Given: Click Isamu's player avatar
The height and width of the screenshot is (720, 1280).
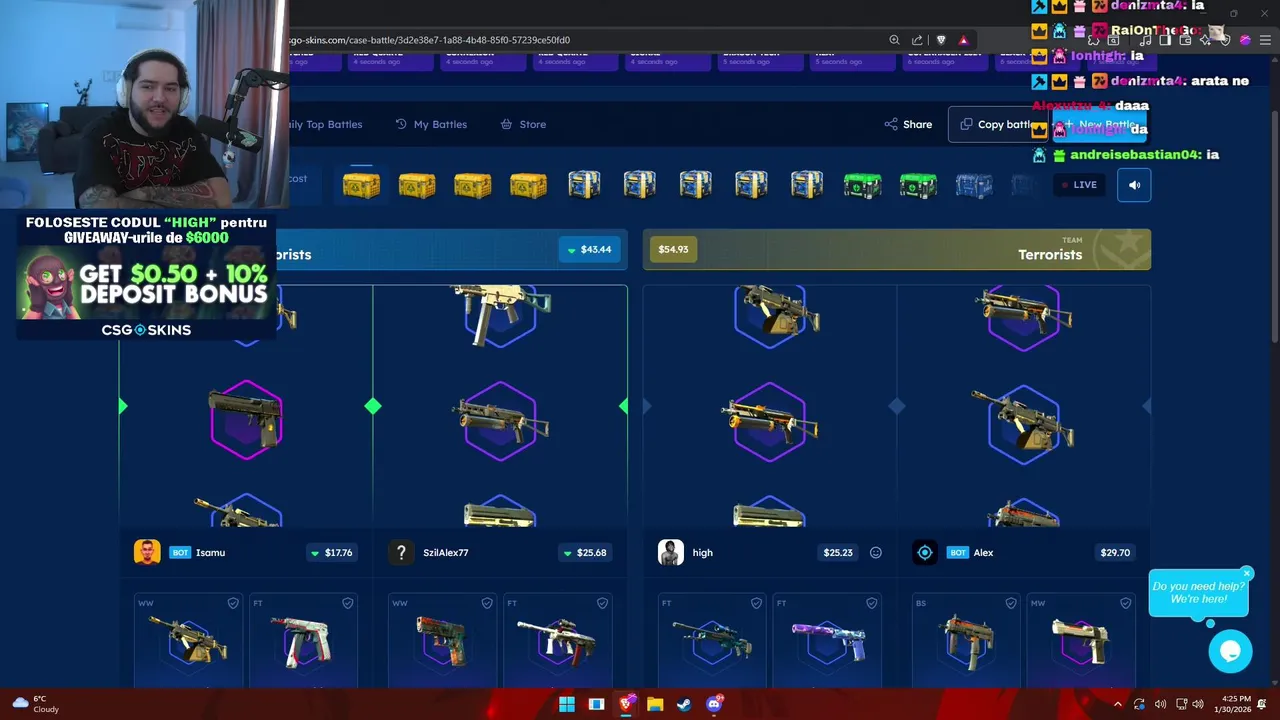Looking at the screenshot, I should point(147,552).
